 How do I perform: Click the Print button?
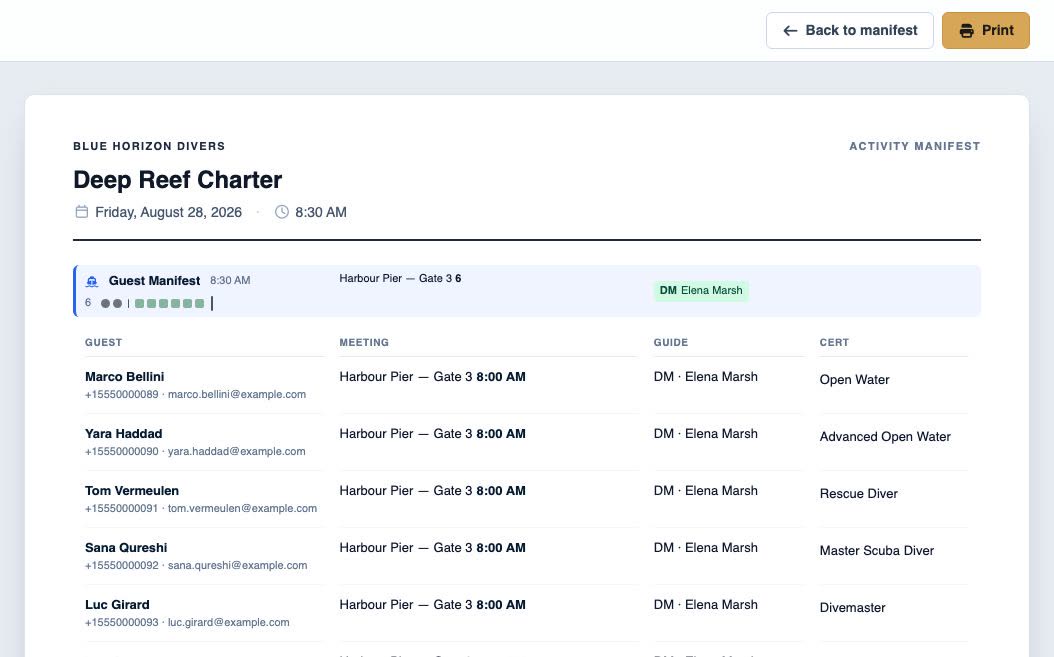point(985,30)
